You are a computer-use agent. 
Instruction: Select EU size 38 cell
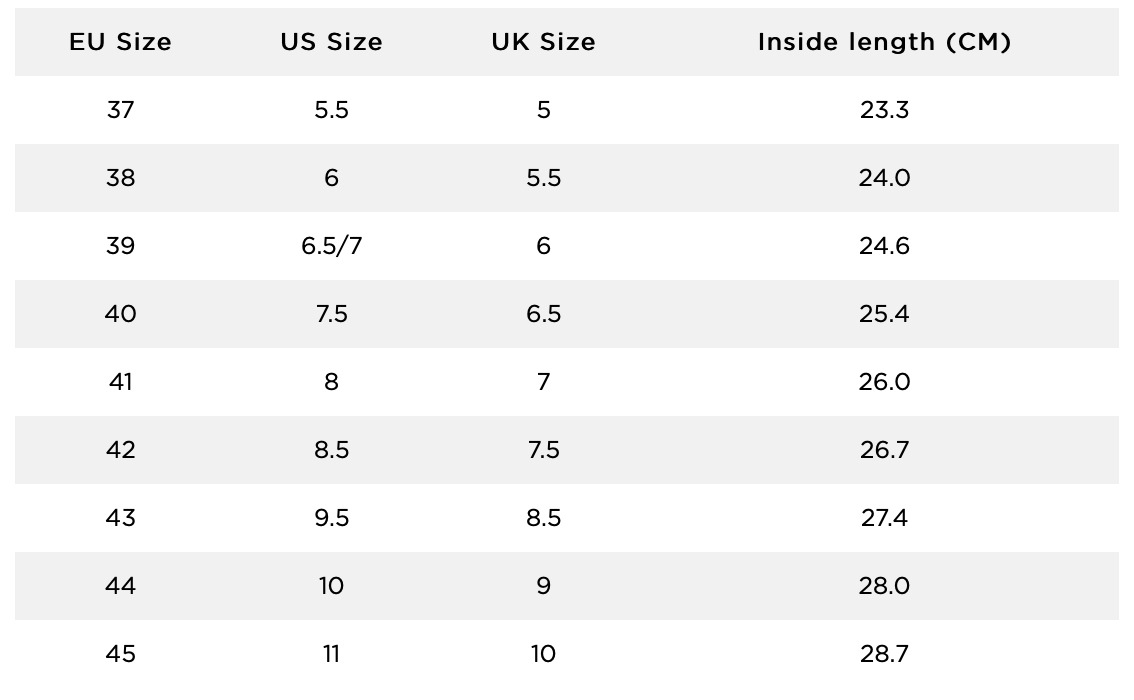[x=120, y=178]
